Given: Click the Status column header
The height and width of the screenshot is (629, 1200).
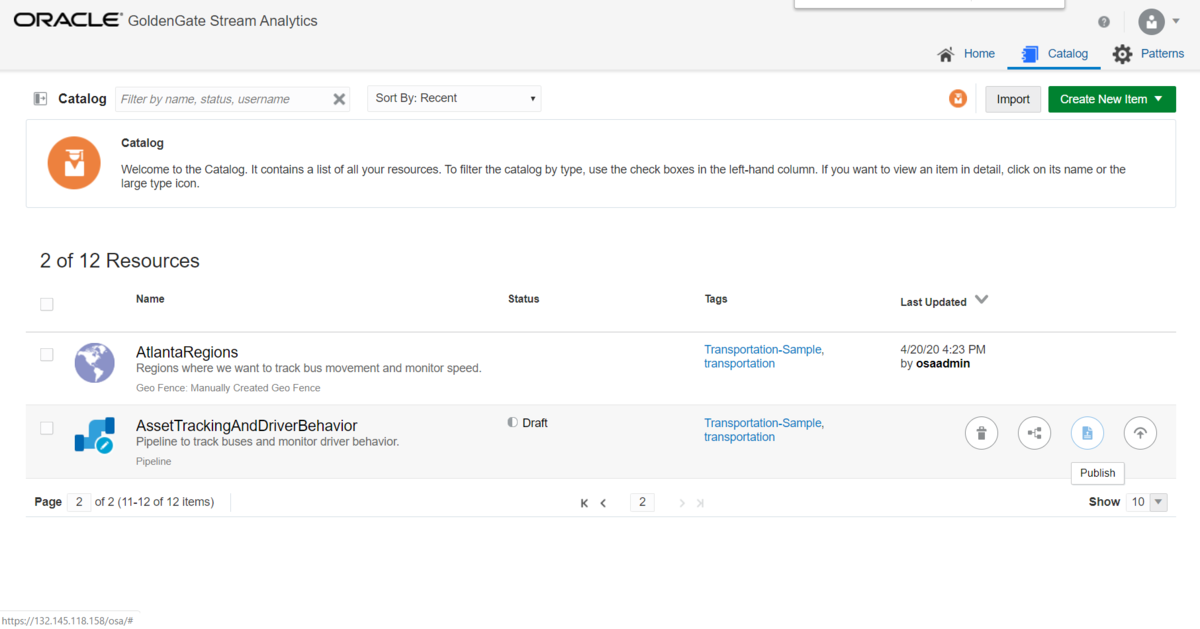Looking at the screenshot, I should 523,299.
